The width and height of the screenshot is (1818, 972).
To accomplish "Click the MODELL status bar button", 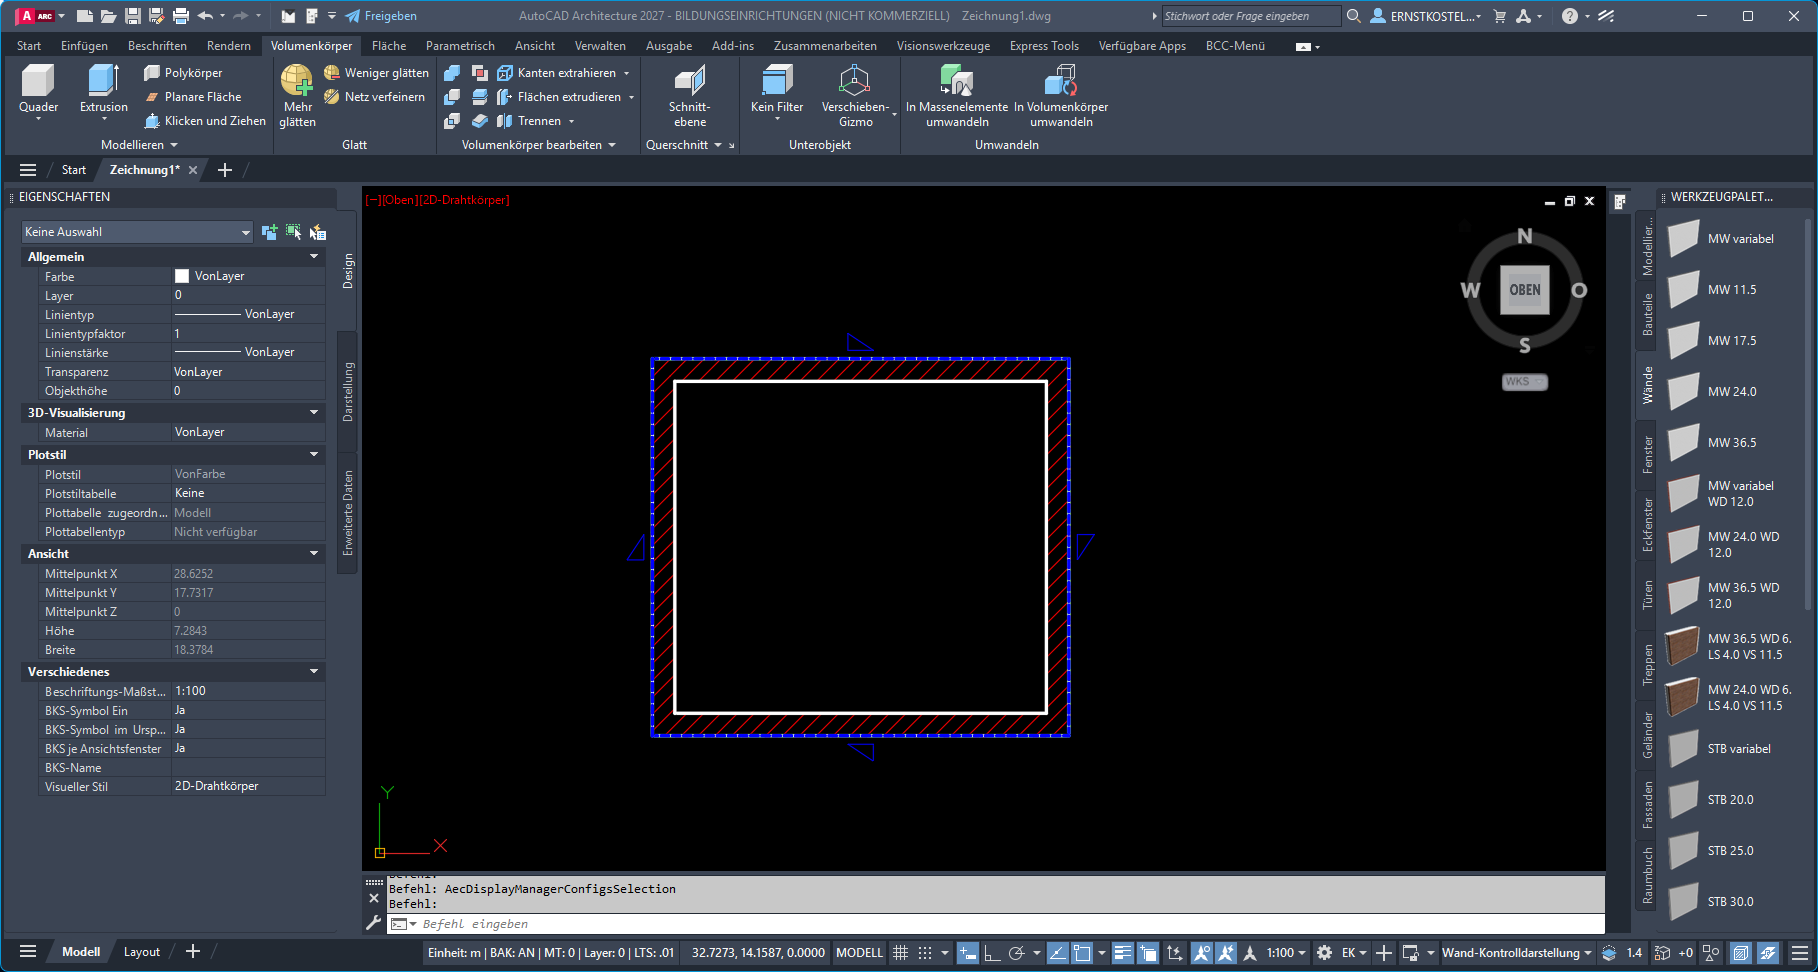I will [859, 953].
